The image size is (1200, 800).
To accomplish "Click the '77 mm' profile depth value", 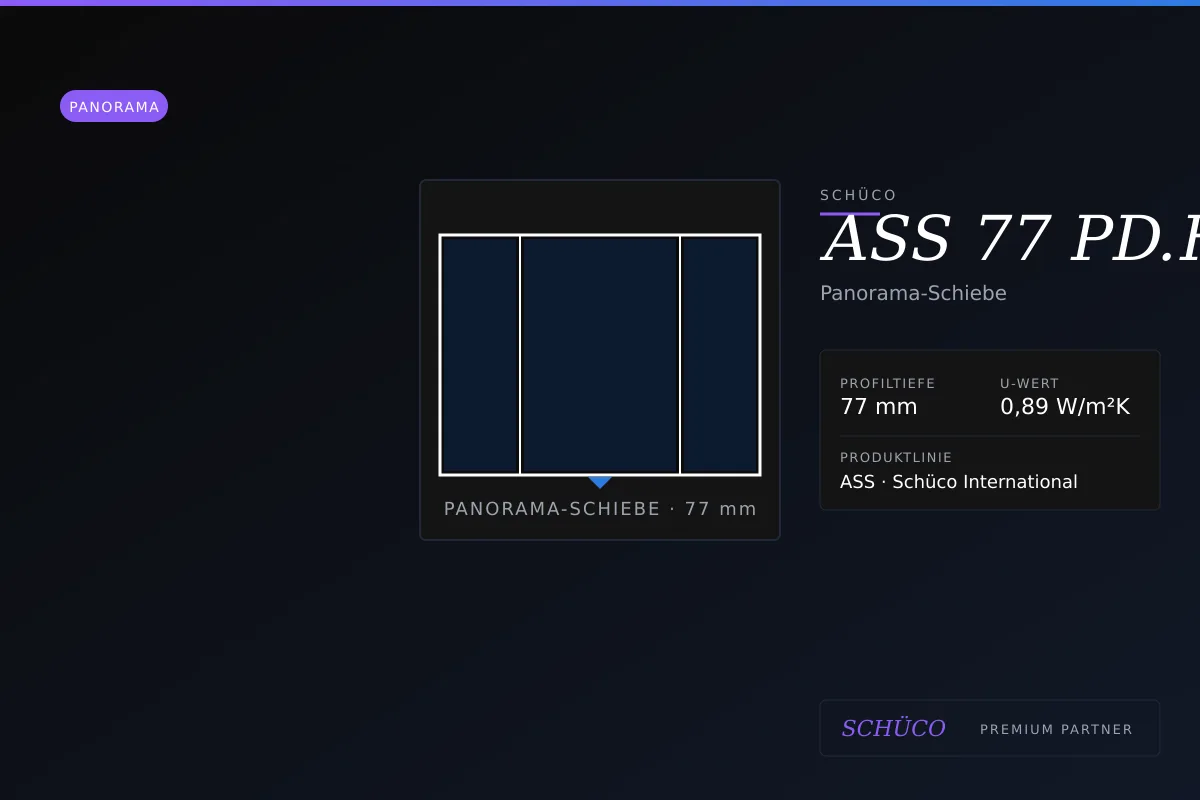I will (879, 407).
